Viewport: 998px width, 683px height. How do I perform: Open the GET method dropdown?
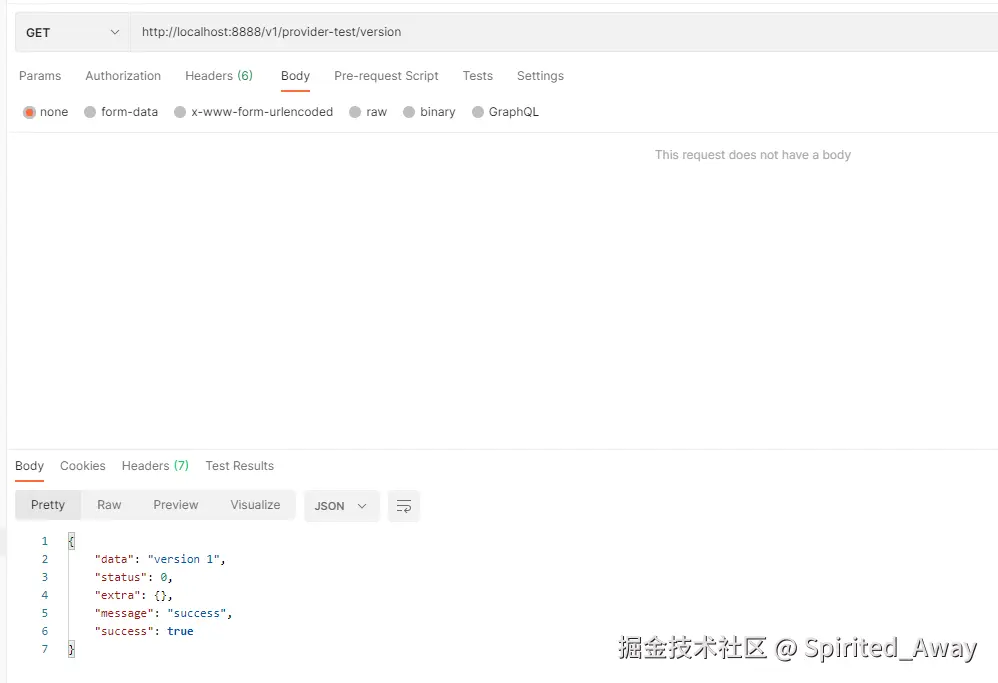[x=73, y=32]
